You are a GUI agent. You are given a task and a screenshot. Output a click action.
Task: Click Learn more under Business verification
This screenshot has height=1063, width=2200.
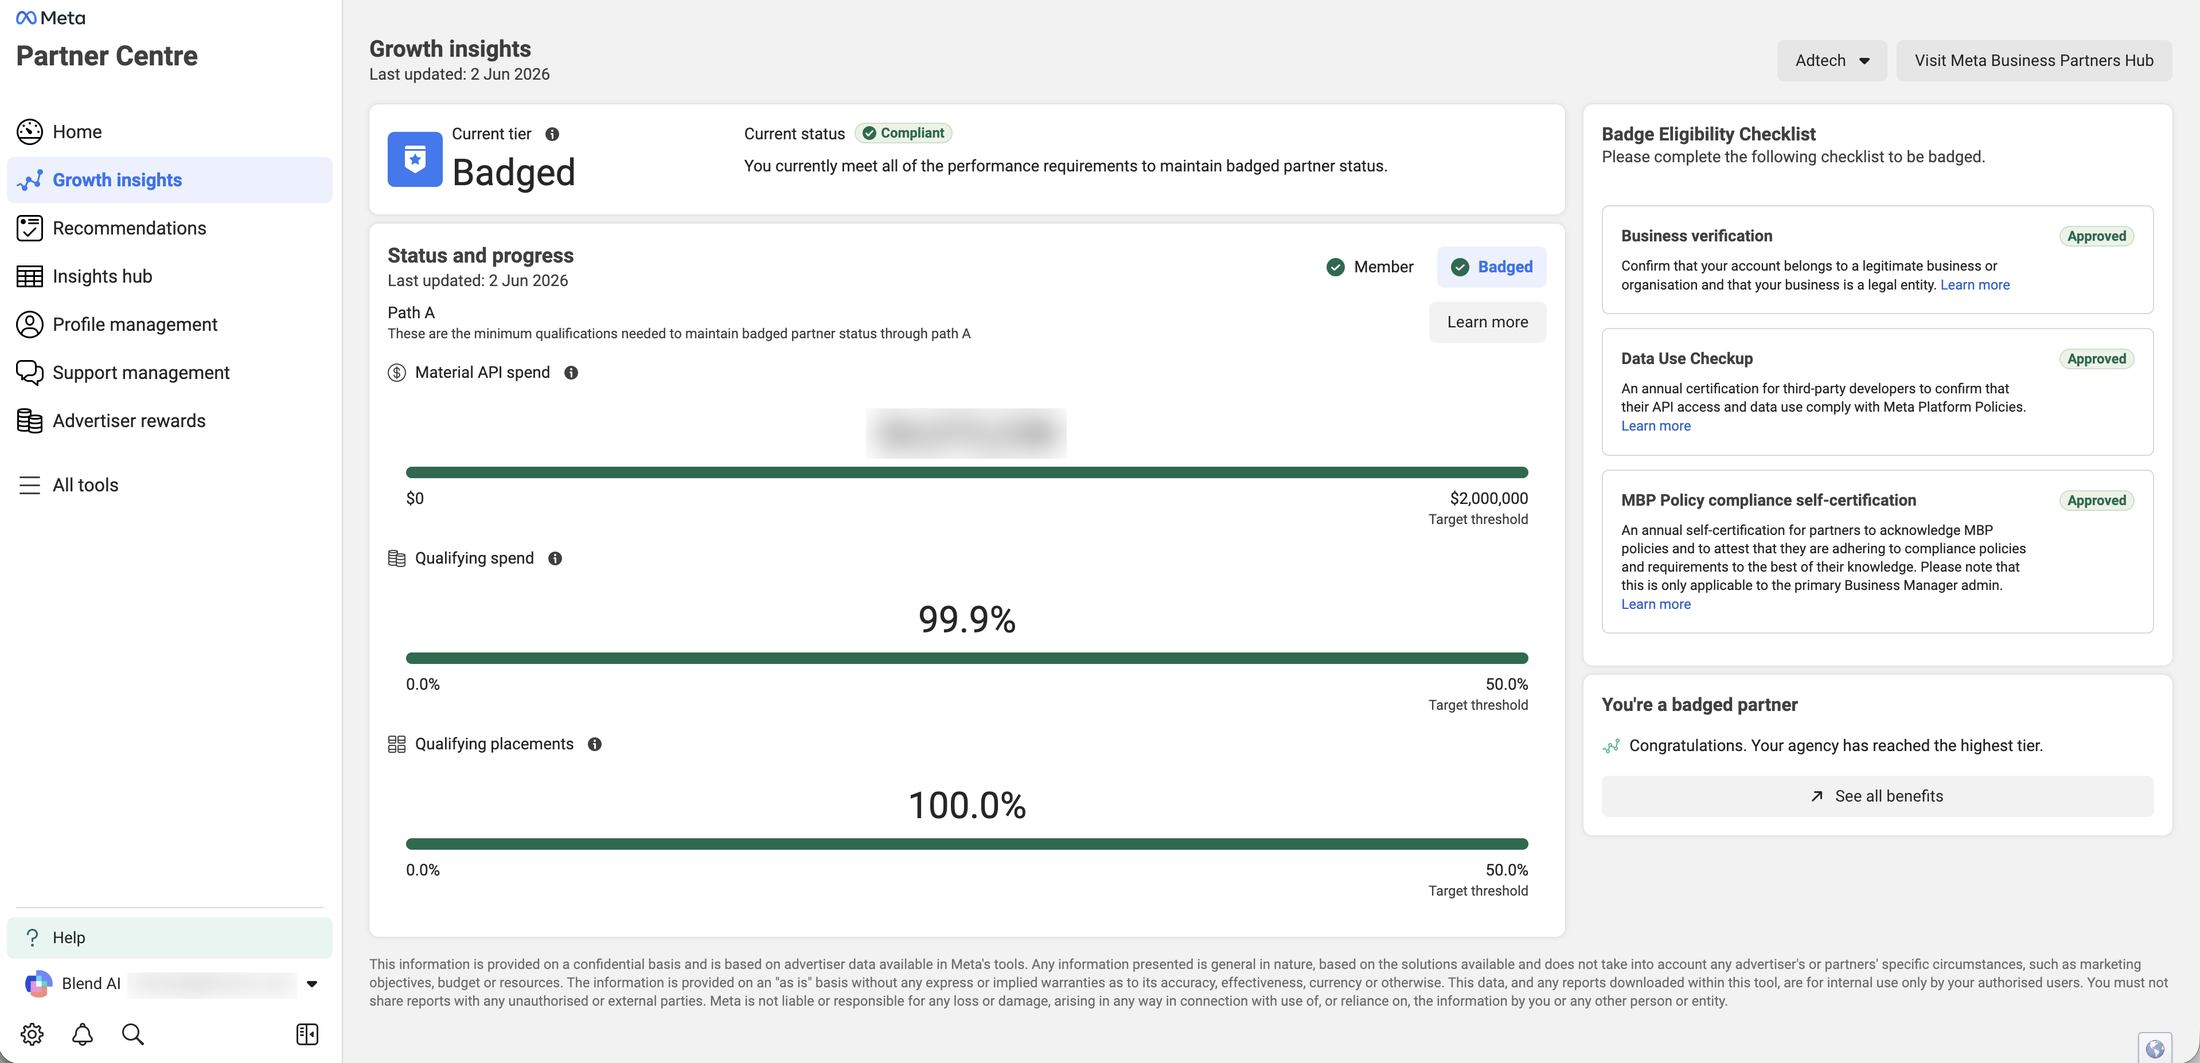1975,285
